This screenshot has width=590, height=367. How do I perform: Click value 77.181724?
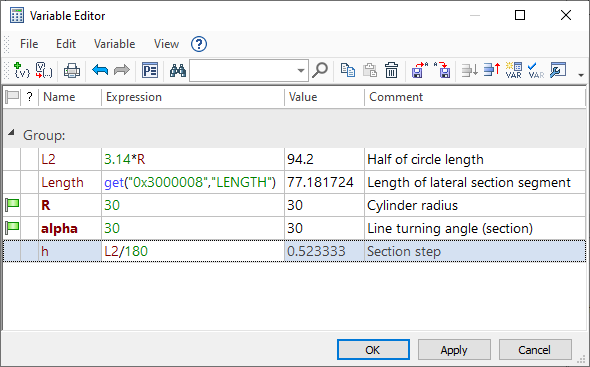click(320, 183)
